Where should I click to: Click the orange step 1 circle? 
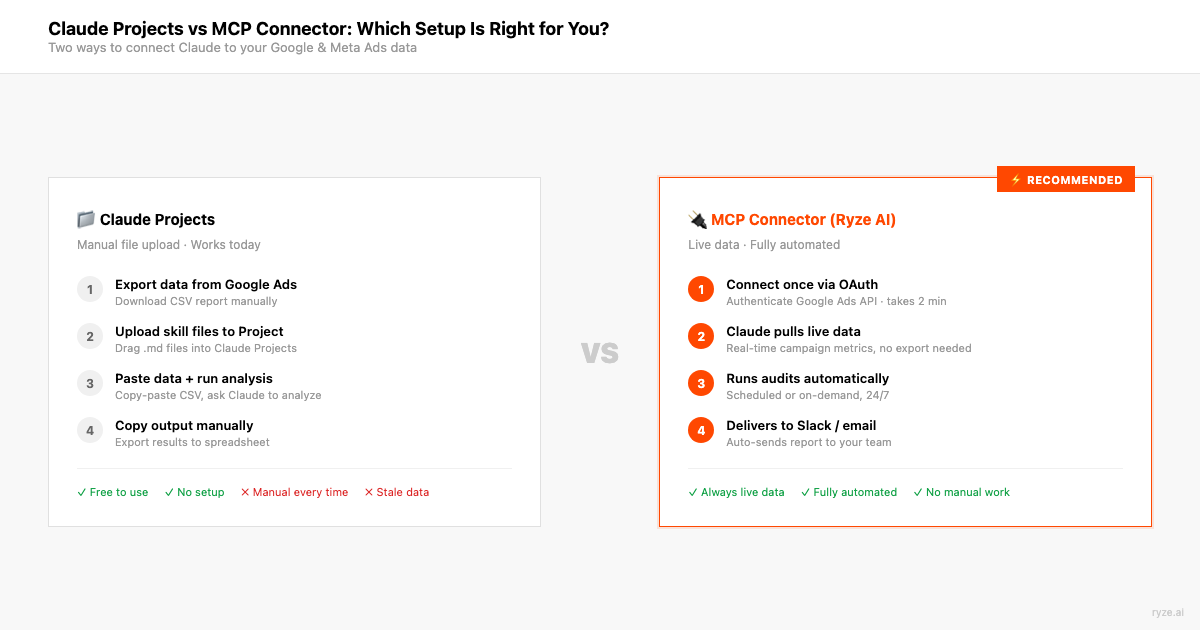click(x=701, y=290)
